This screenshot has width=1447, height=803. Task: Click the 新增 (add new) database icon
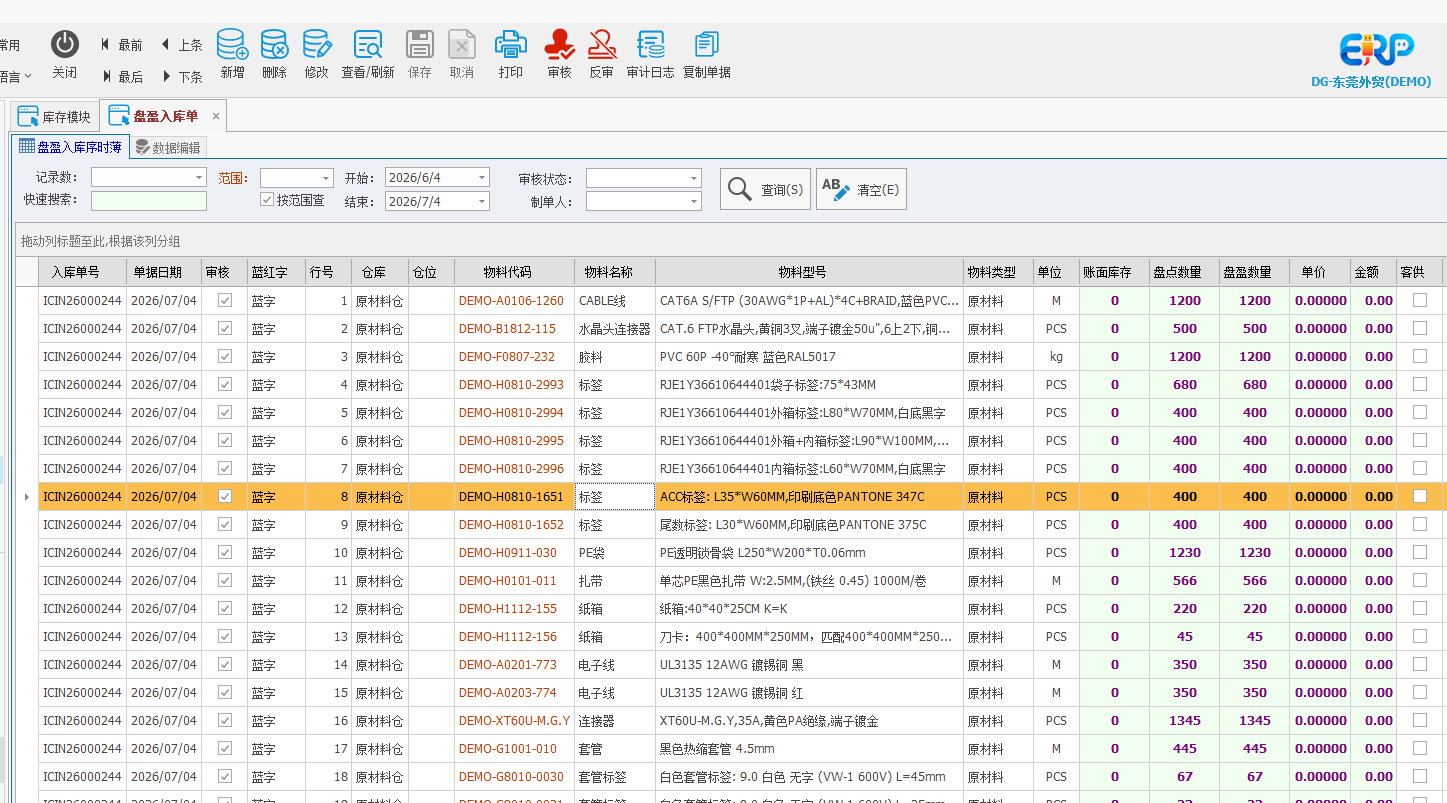click(232, 44)
